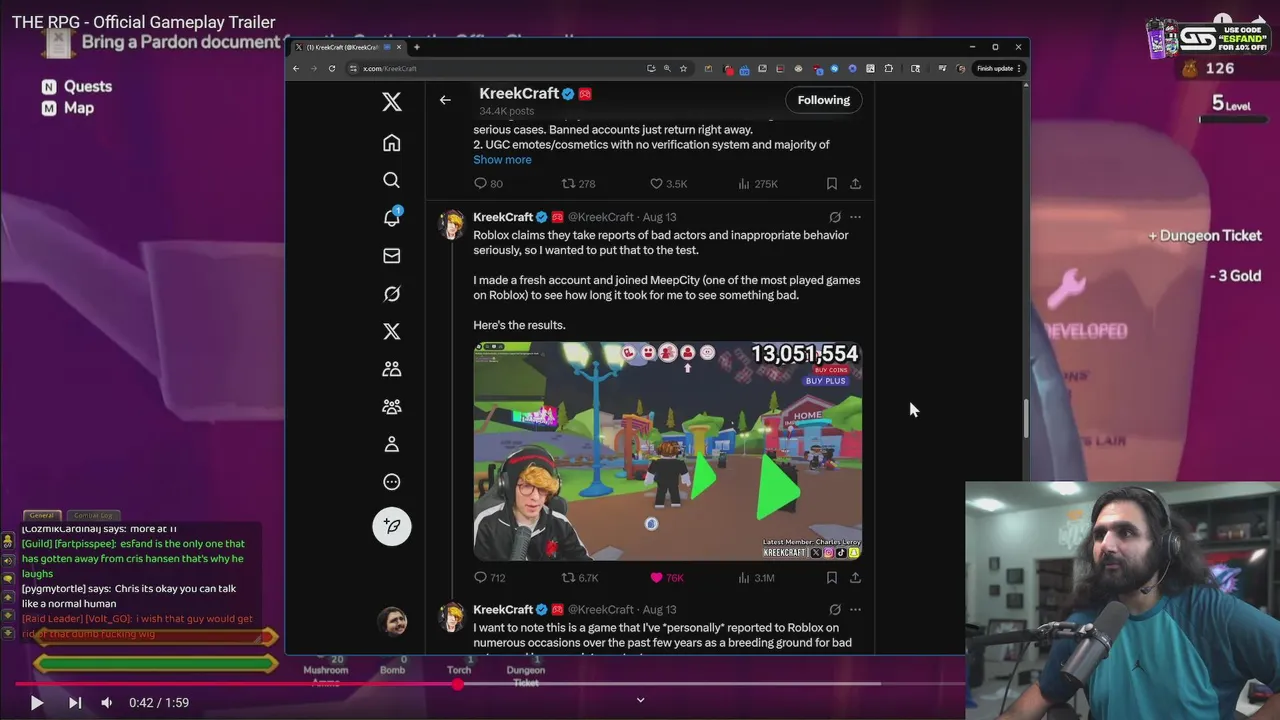Select the Combat Log chat tab

pyautogui.click(x=93, y=515)
